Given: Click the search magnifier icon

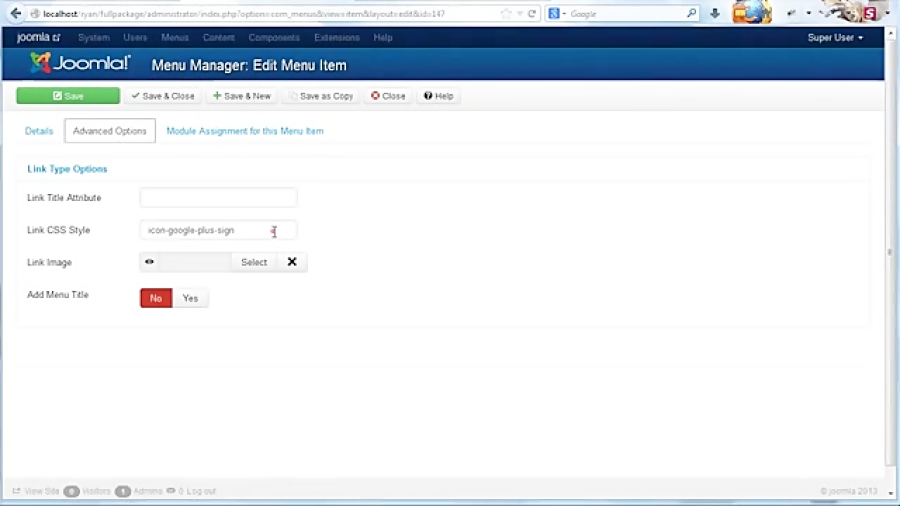Looking at the screenshot, I should pyautogui.click(x=692, y=13).
